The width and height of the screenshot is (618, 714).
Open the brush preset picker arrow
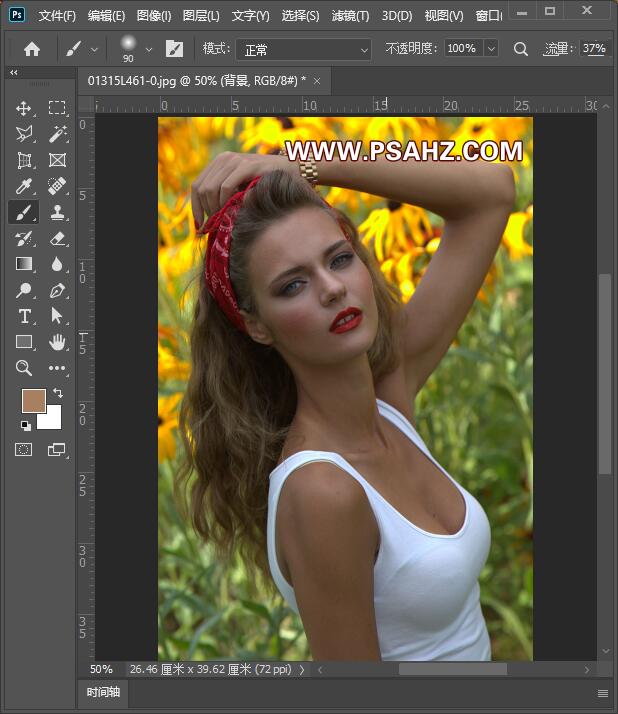(x=149, y=49)
